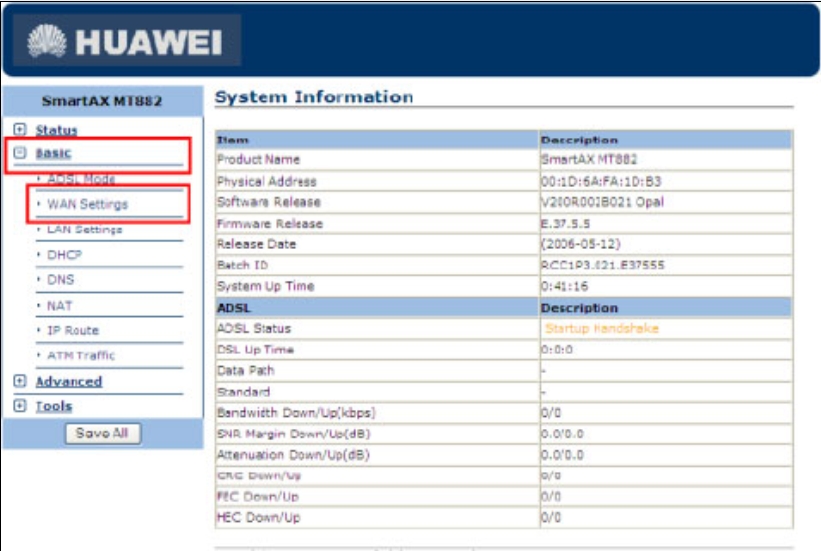Click the FEC Down/Up row label

click(258, 497)
